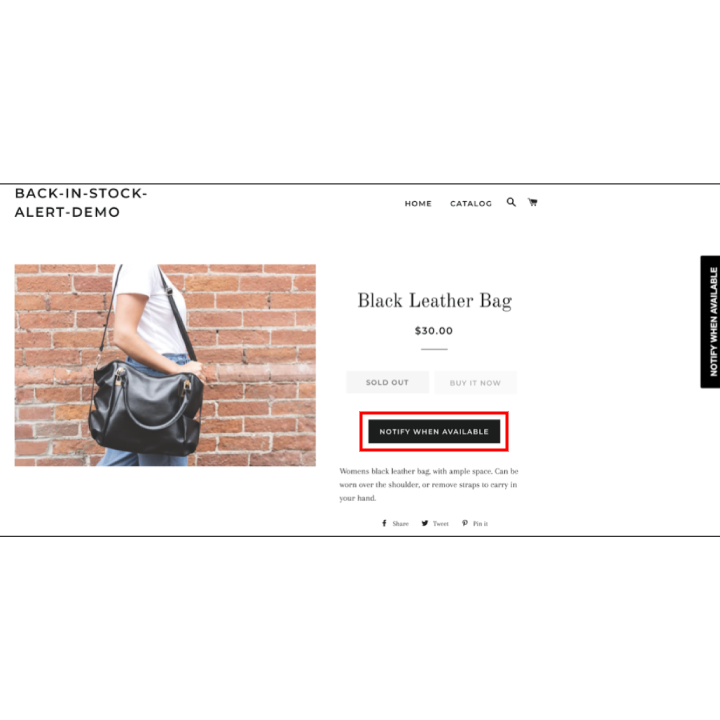Click the Pinterest pin icon

(x=465, y=523)
